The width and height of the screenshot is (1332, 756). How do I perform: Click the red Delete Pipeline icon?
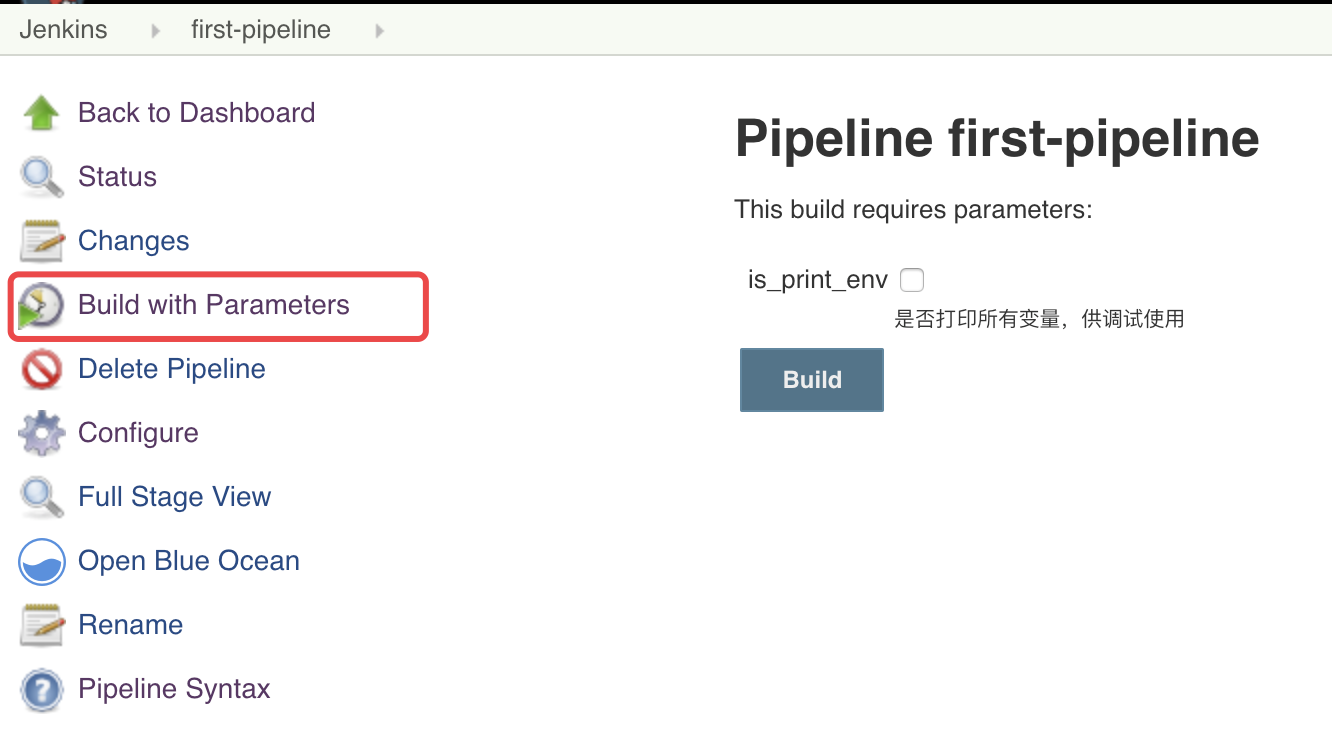pyautogui.click(x=41, y=369)
